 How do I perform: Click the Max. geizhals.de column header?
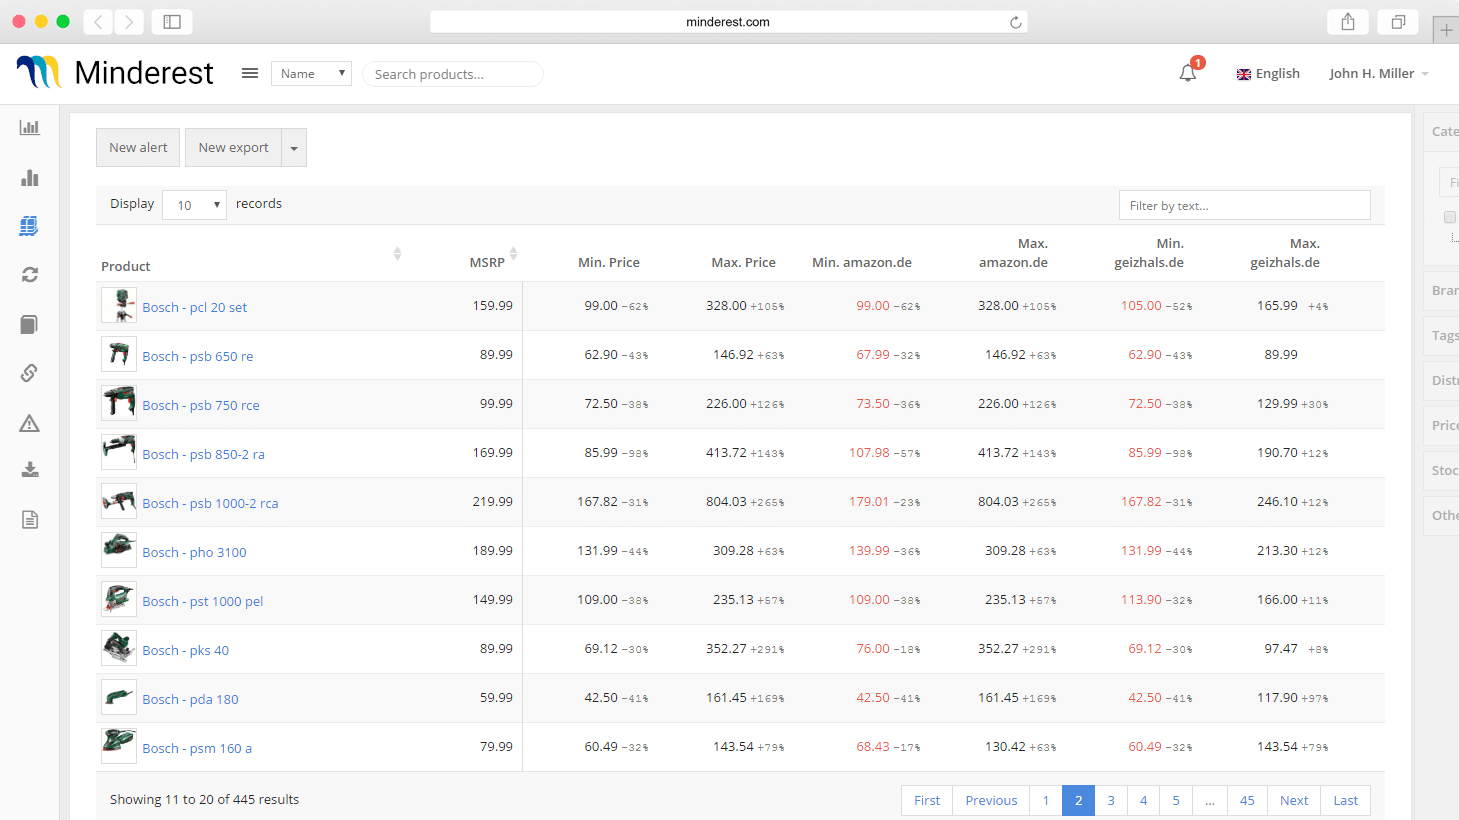[1285, 253]
